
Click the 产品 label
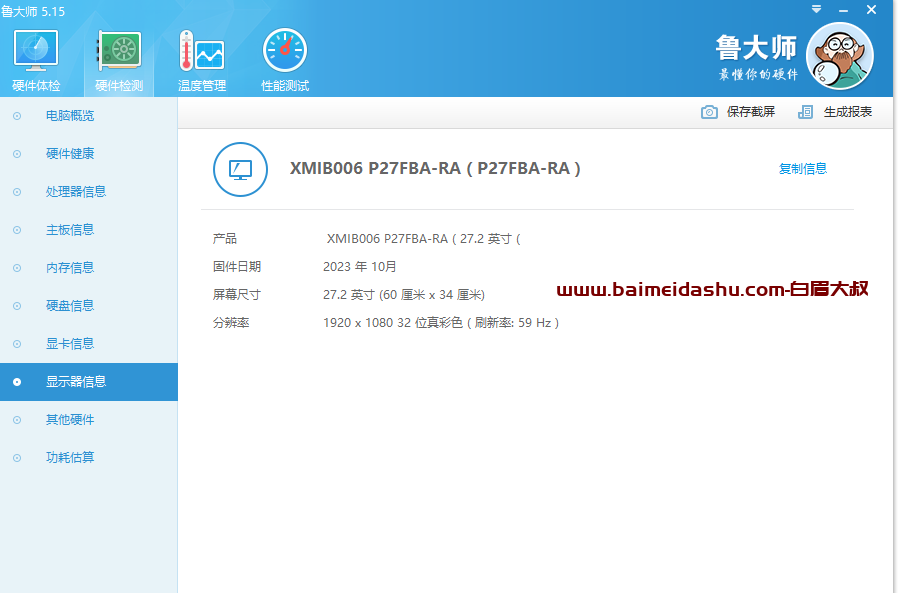225,239
